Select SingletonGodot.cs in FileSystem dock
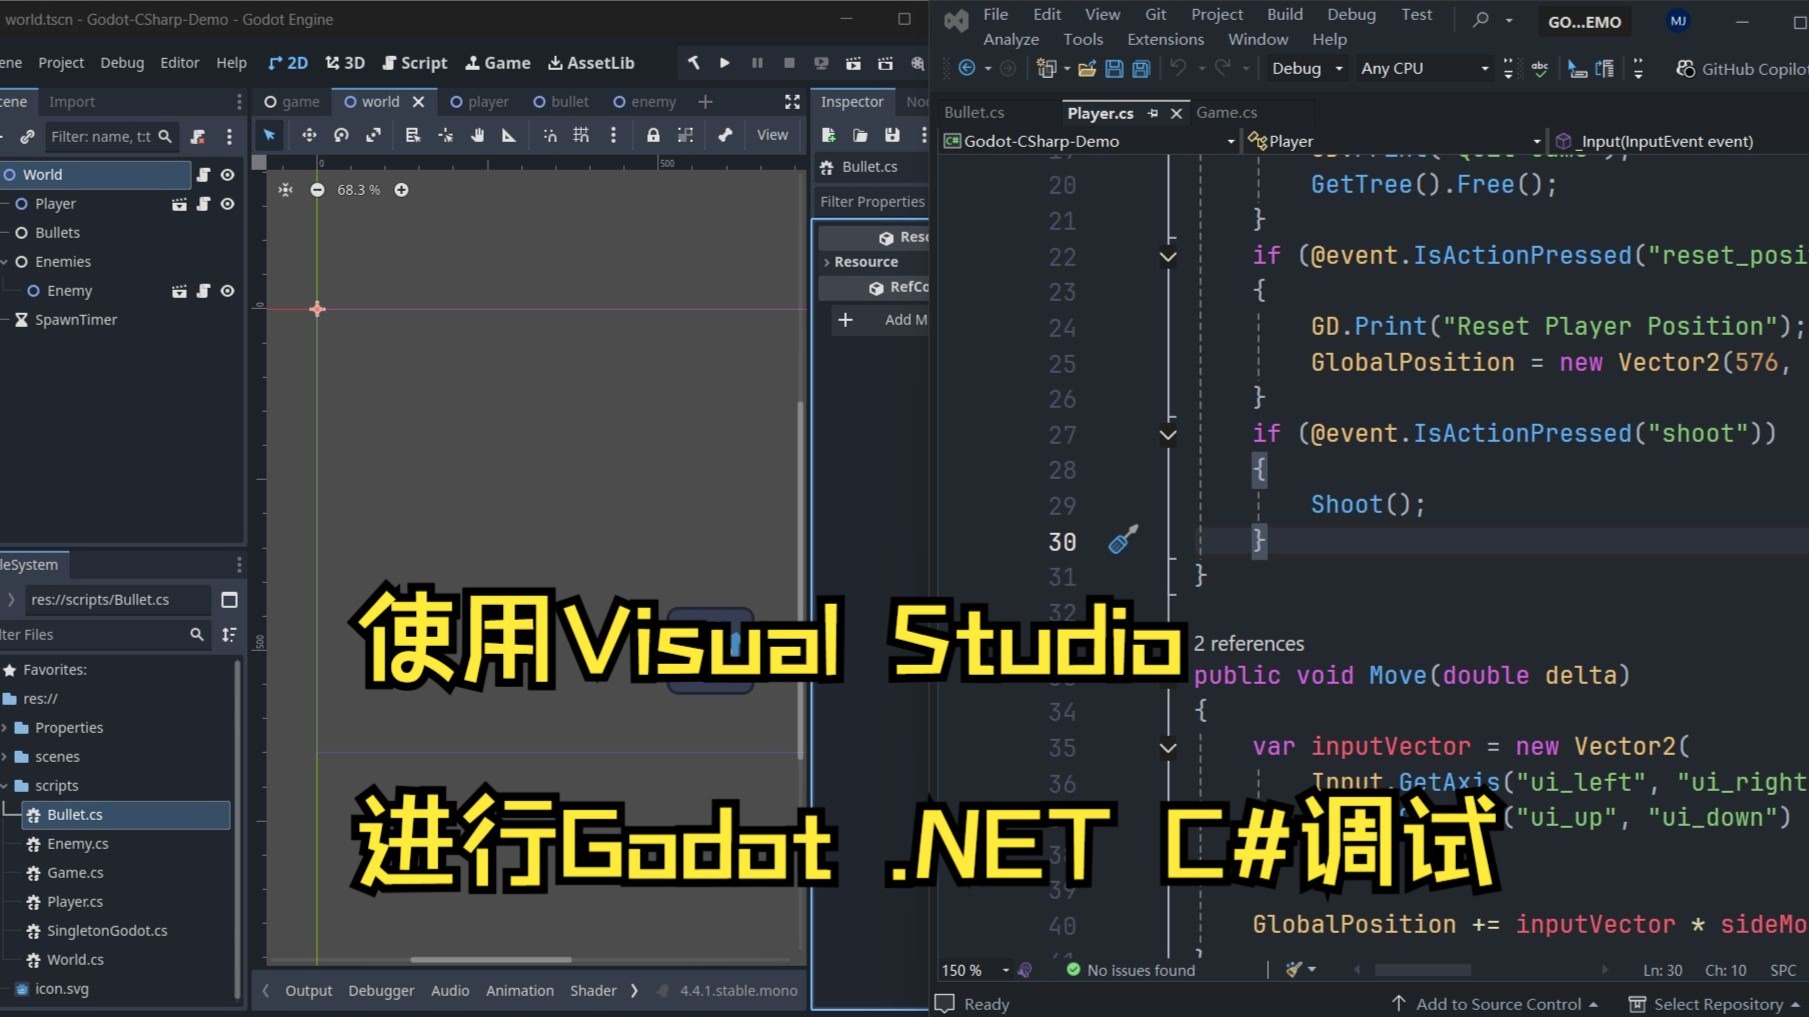 (x=107, y=931)
